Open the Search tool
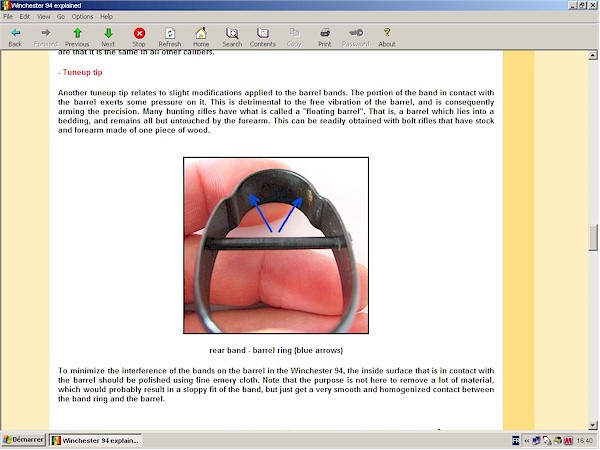This screenshot has width=600, height=450. pos(232,38)
